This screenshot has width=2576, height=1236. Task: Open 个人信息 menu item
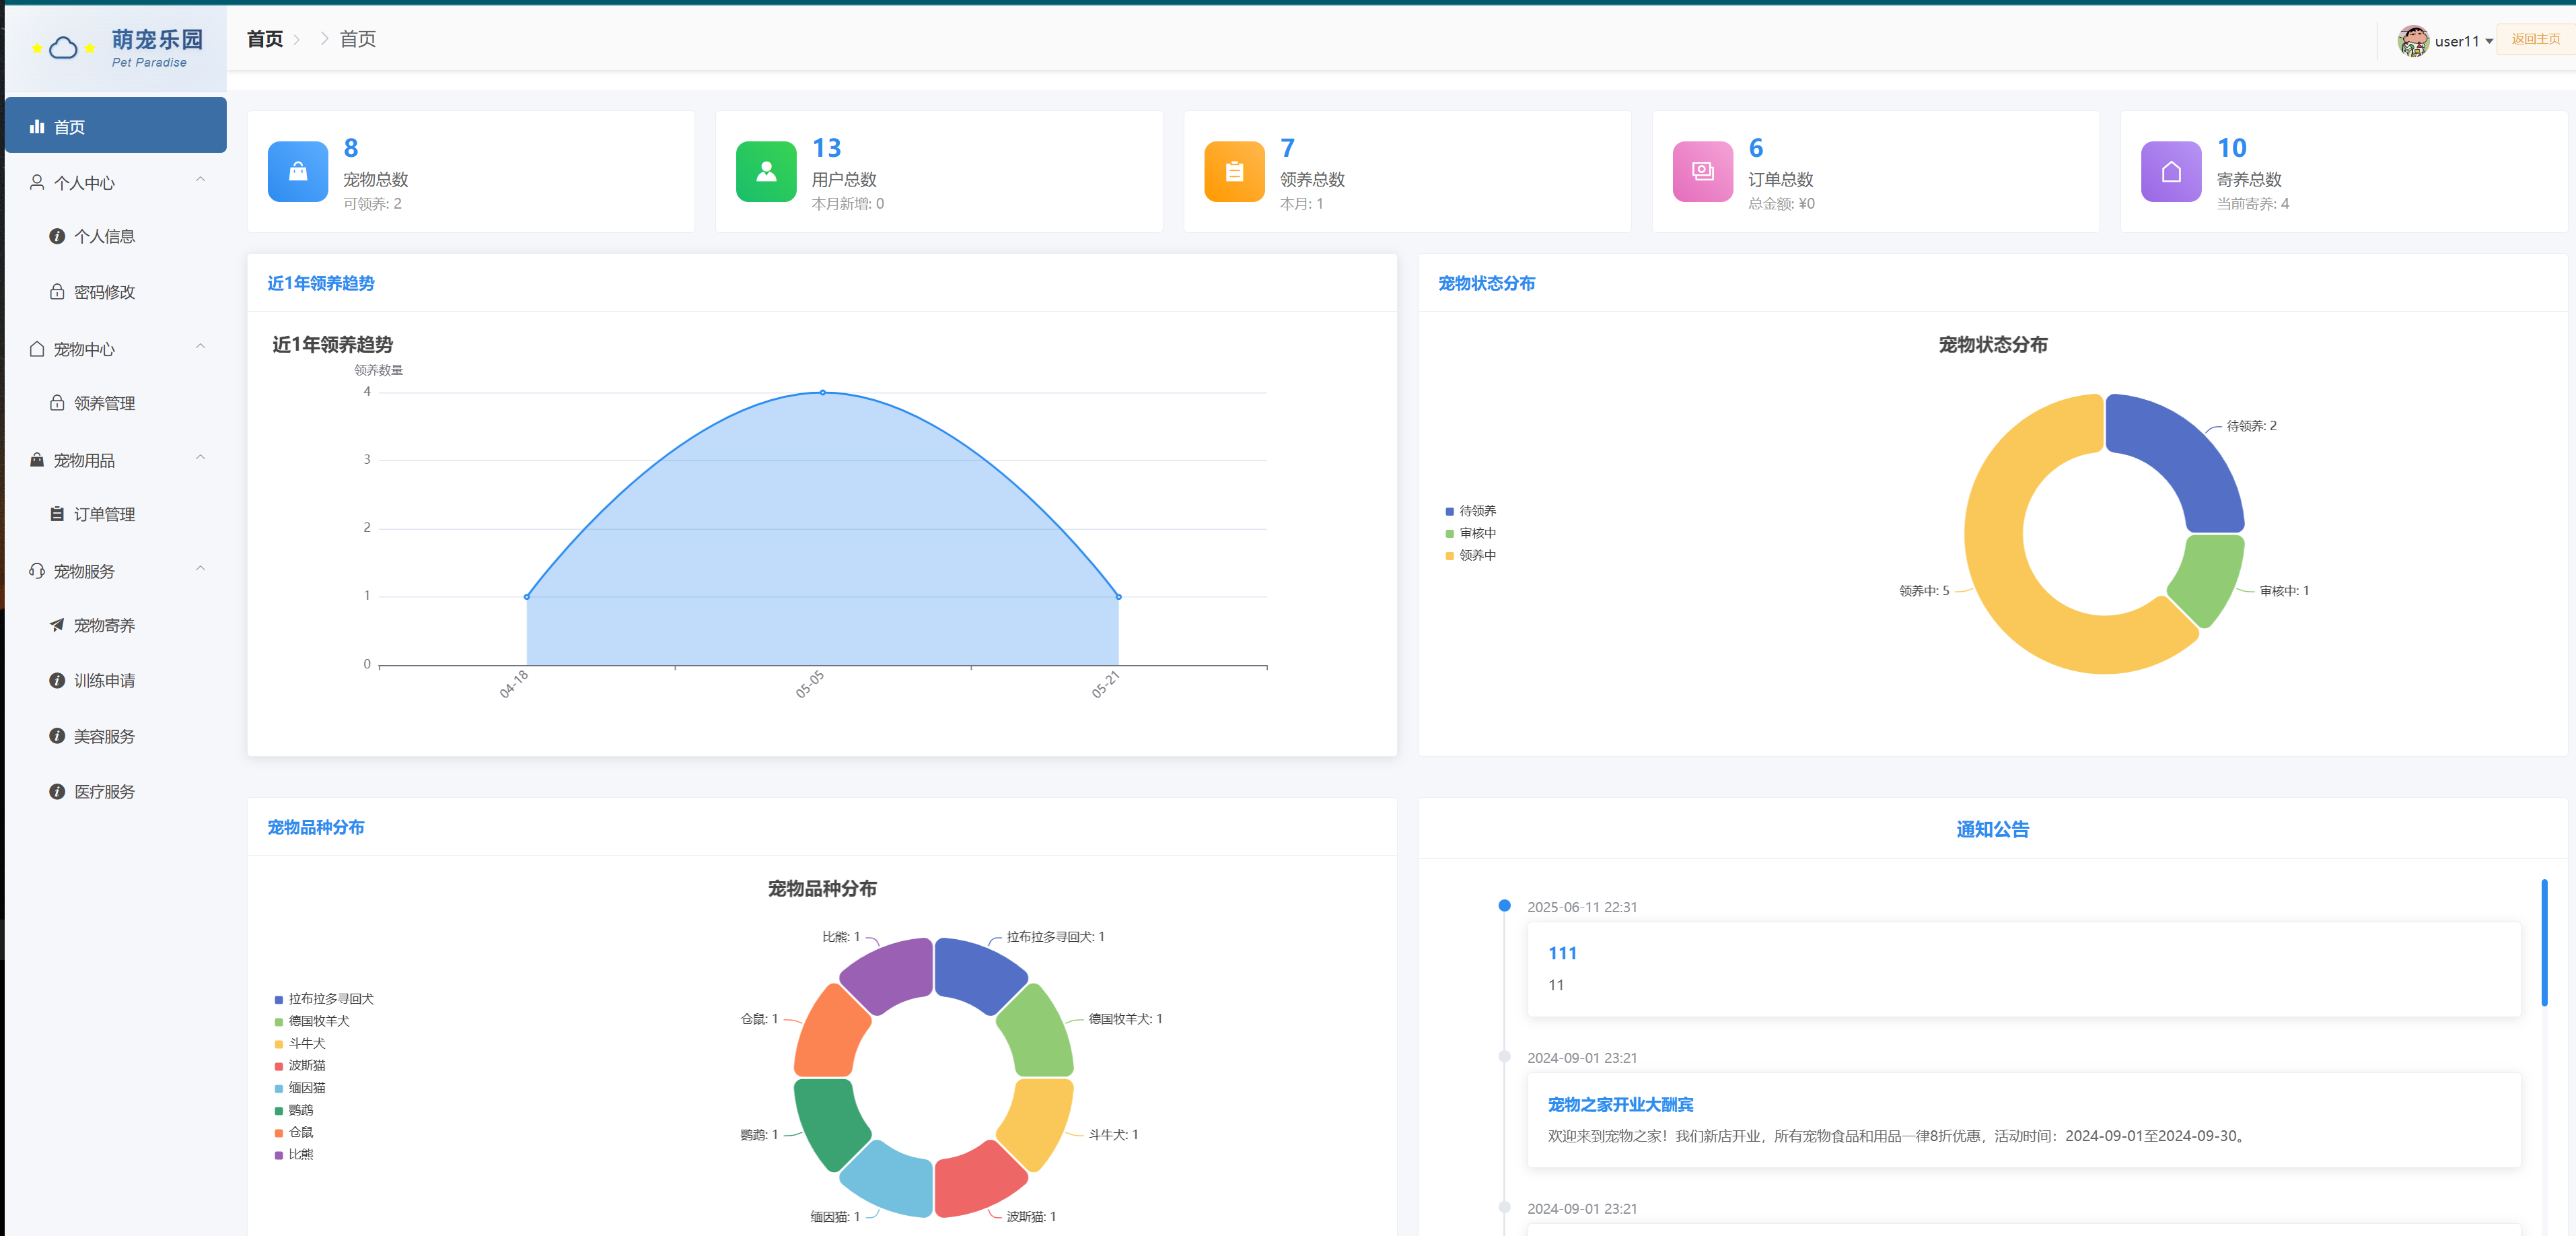[x=116, y=236]
